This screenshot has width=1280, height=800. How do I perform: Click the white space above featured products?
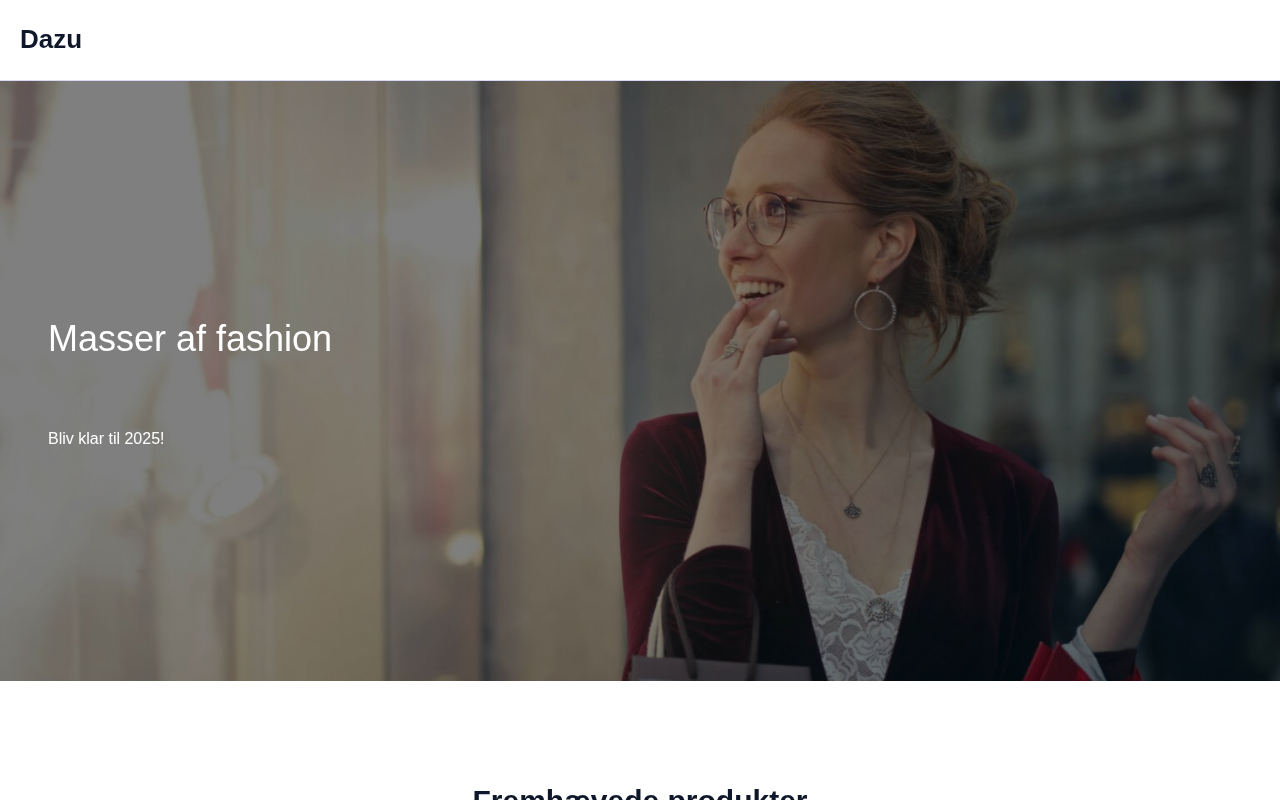point(640,730)
